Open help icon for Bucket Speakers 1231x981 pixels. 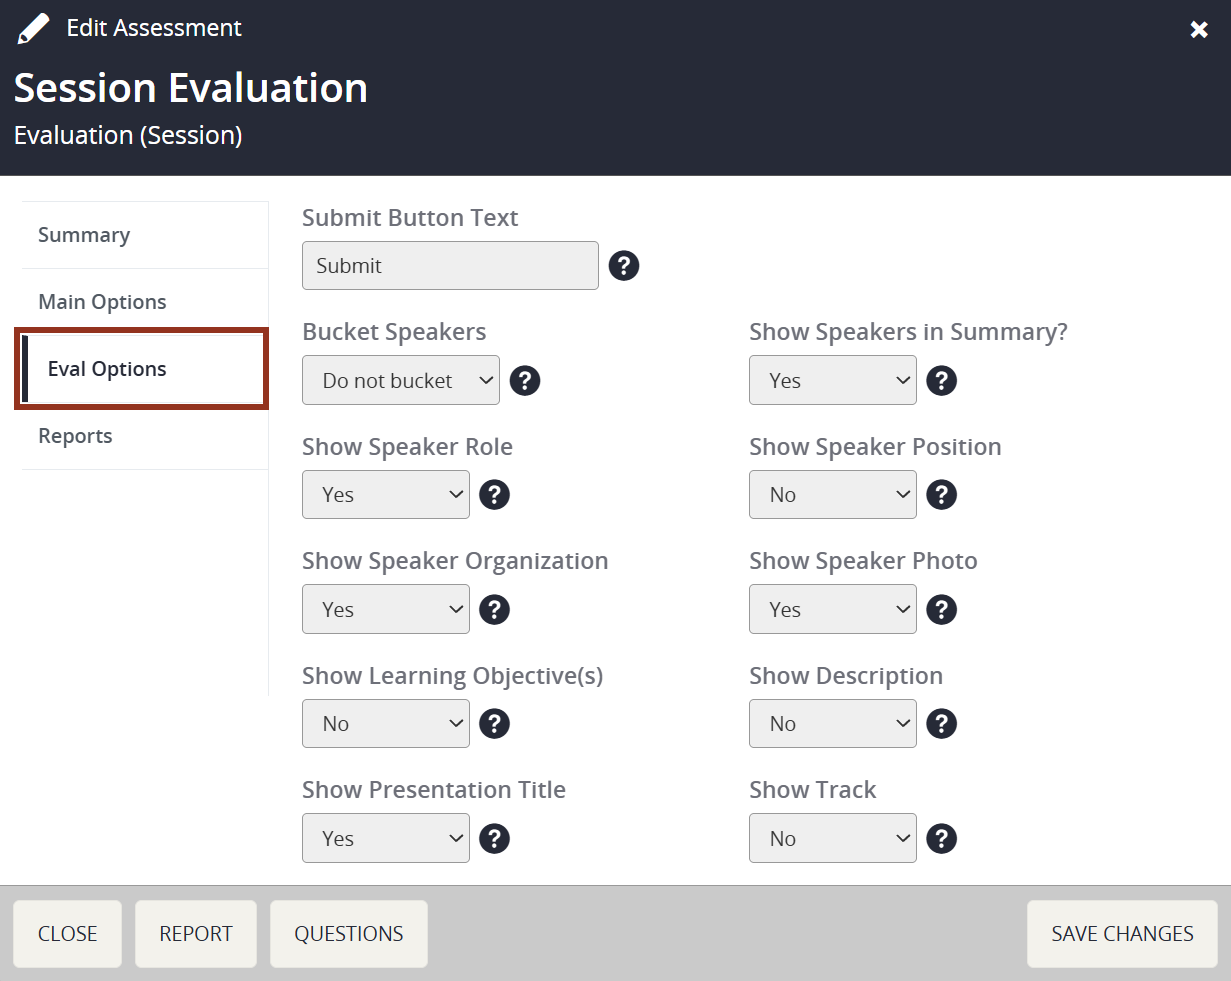pos(525,381)
